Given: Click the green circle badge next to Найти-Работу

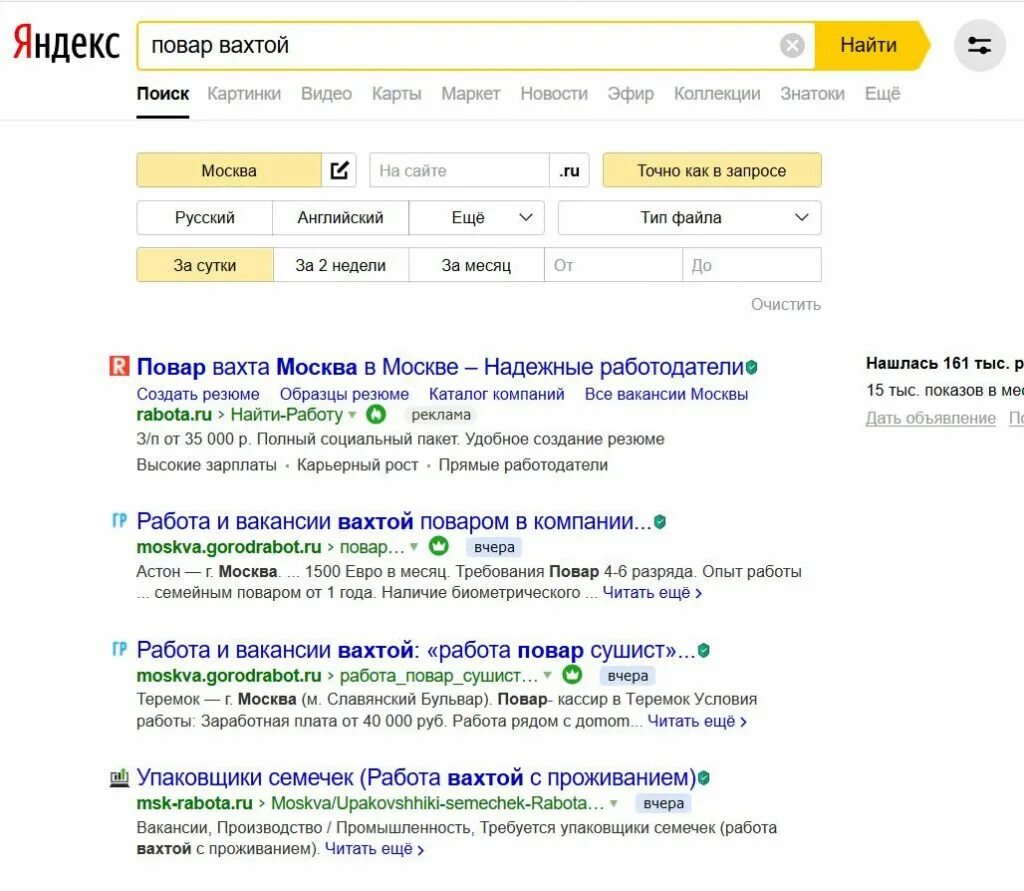Looking at the screenshot, I should [376, 414].
